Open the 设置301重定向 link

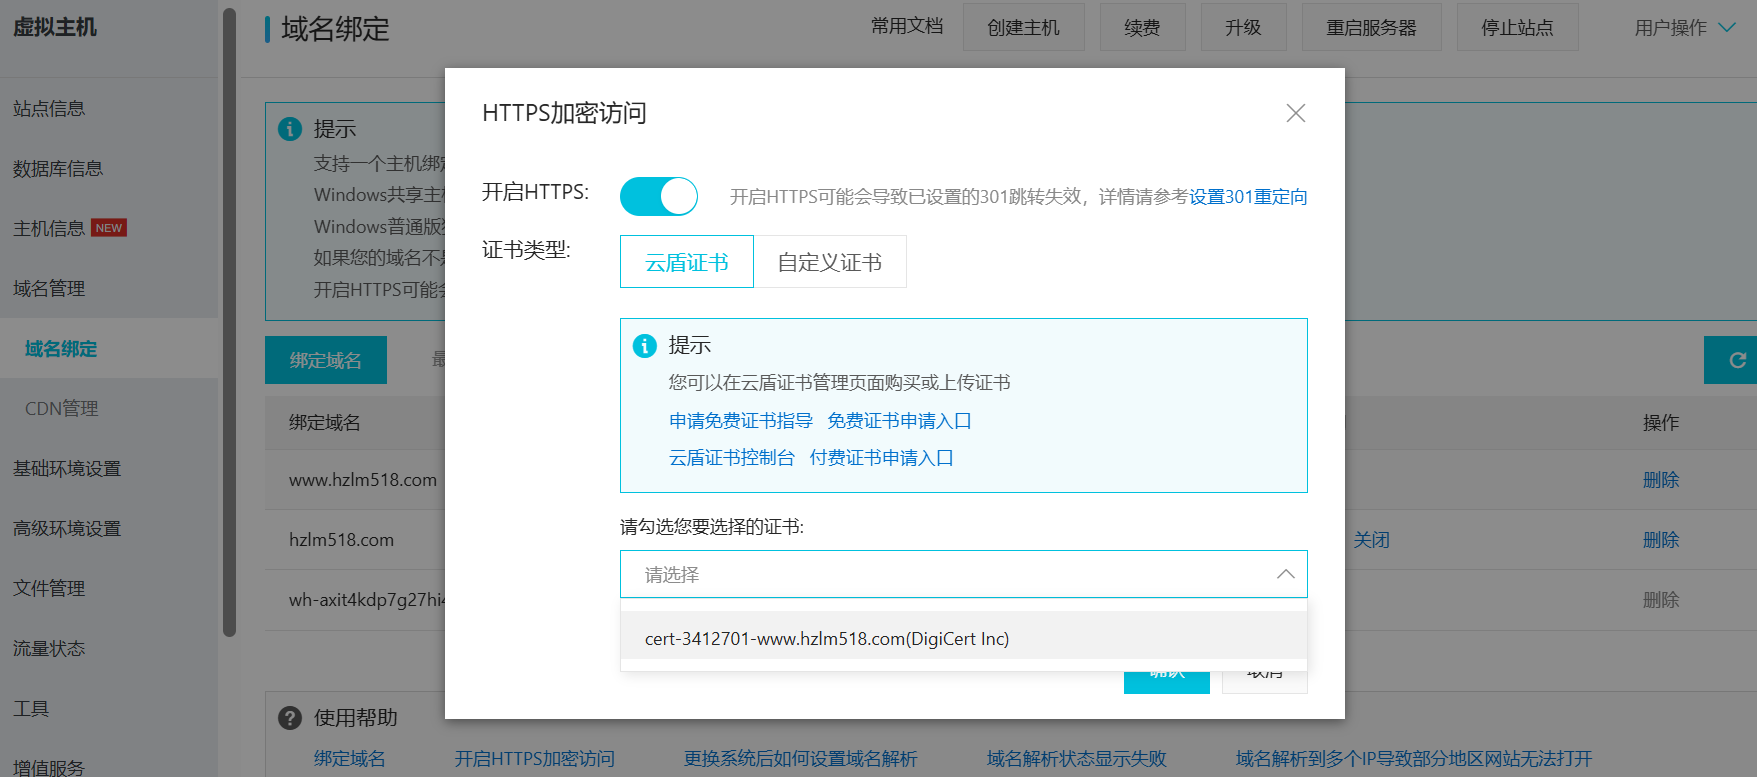[1247, 197]
